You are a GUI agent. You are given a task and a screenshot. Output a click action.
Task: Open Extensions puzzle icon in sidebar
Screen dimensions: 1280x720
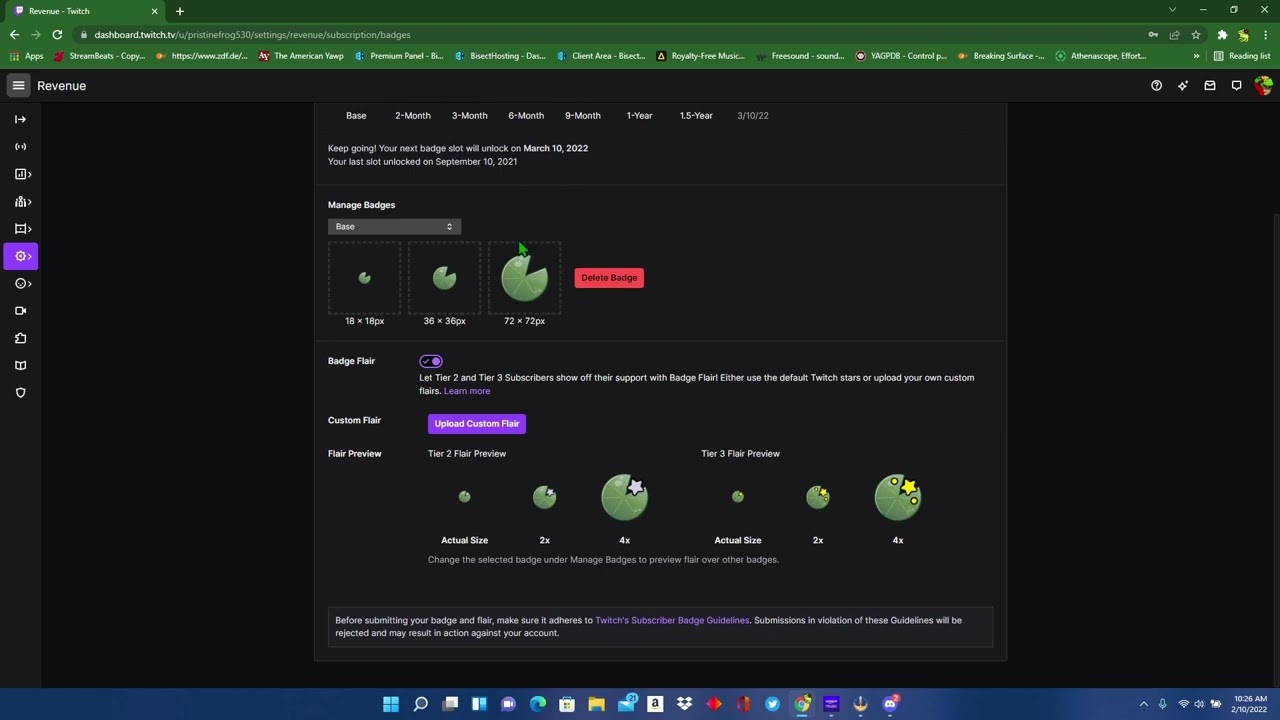tap(20, 338)
